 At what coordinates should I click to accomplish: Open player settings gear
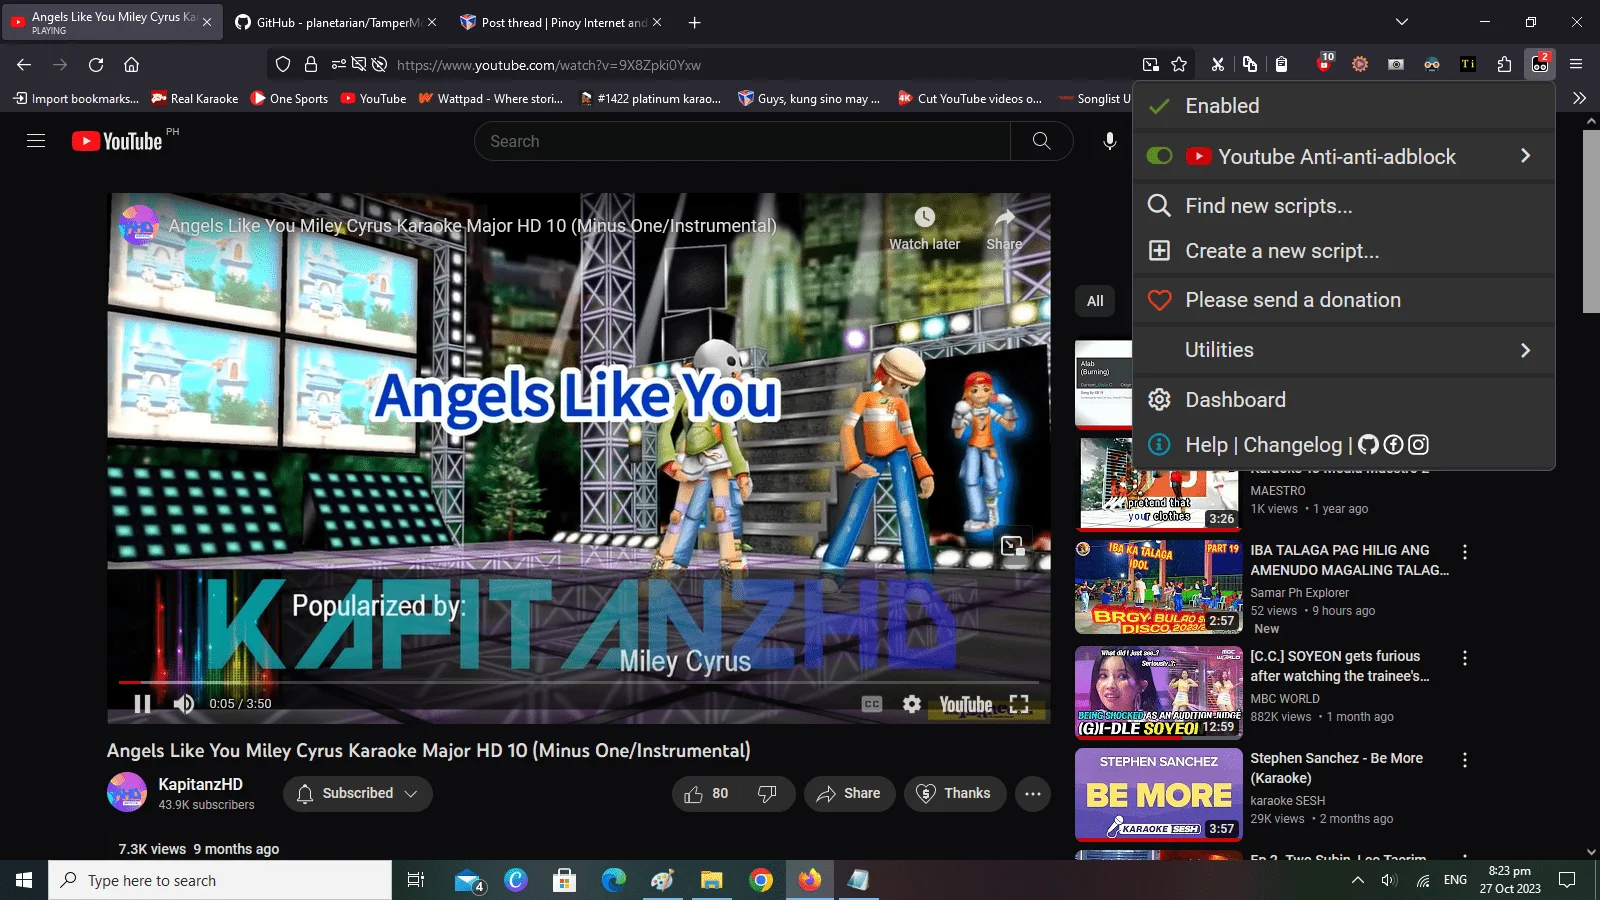point(912,704)
